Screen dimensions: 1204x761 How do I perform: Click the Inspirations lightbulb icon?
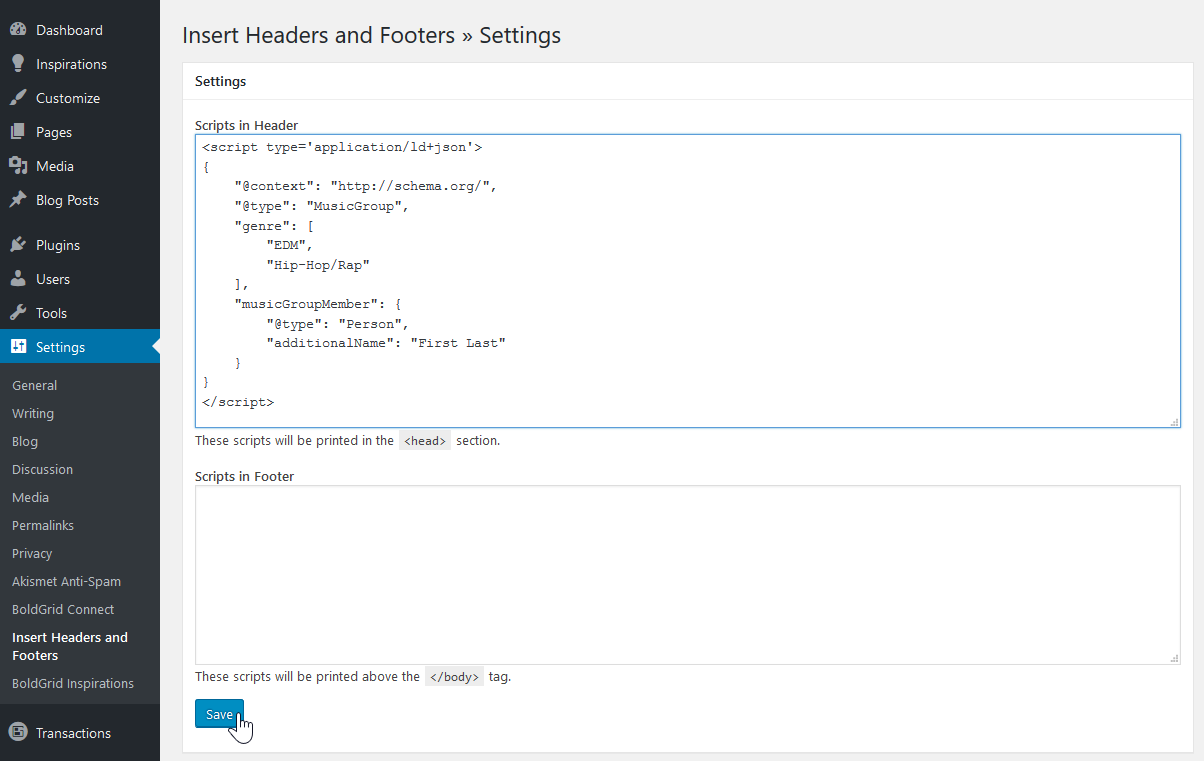point(18,64)
